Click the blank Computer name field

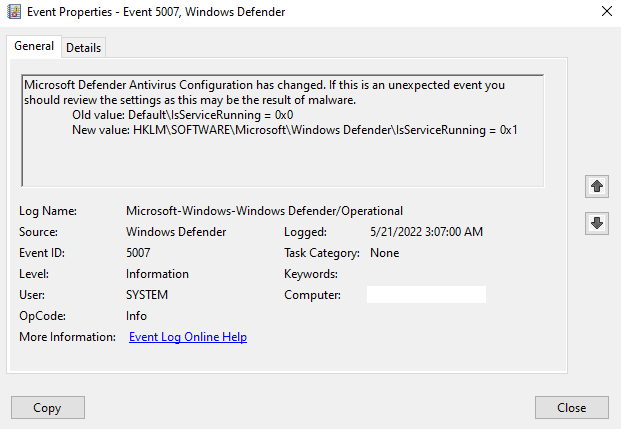tap(426, 295)
